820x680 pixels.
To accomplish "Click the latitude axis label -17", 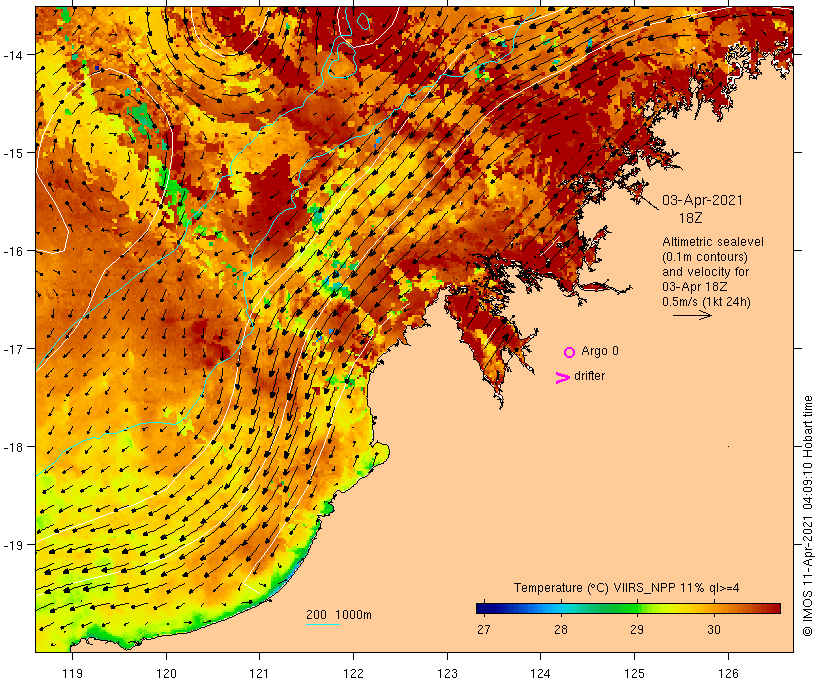I will coord(13,348).
